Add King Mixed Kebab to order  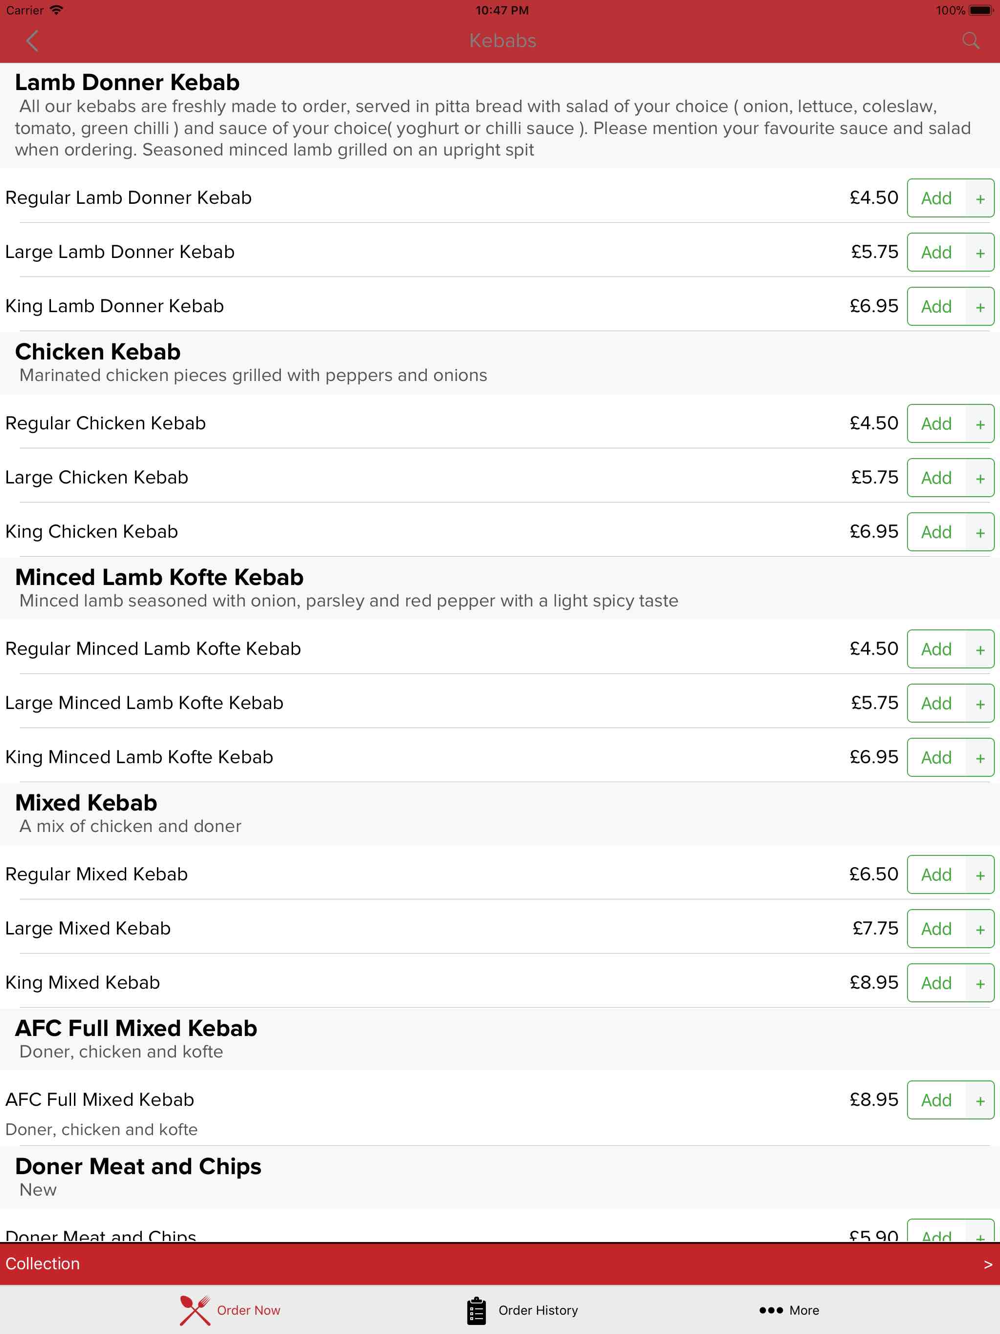936,984
